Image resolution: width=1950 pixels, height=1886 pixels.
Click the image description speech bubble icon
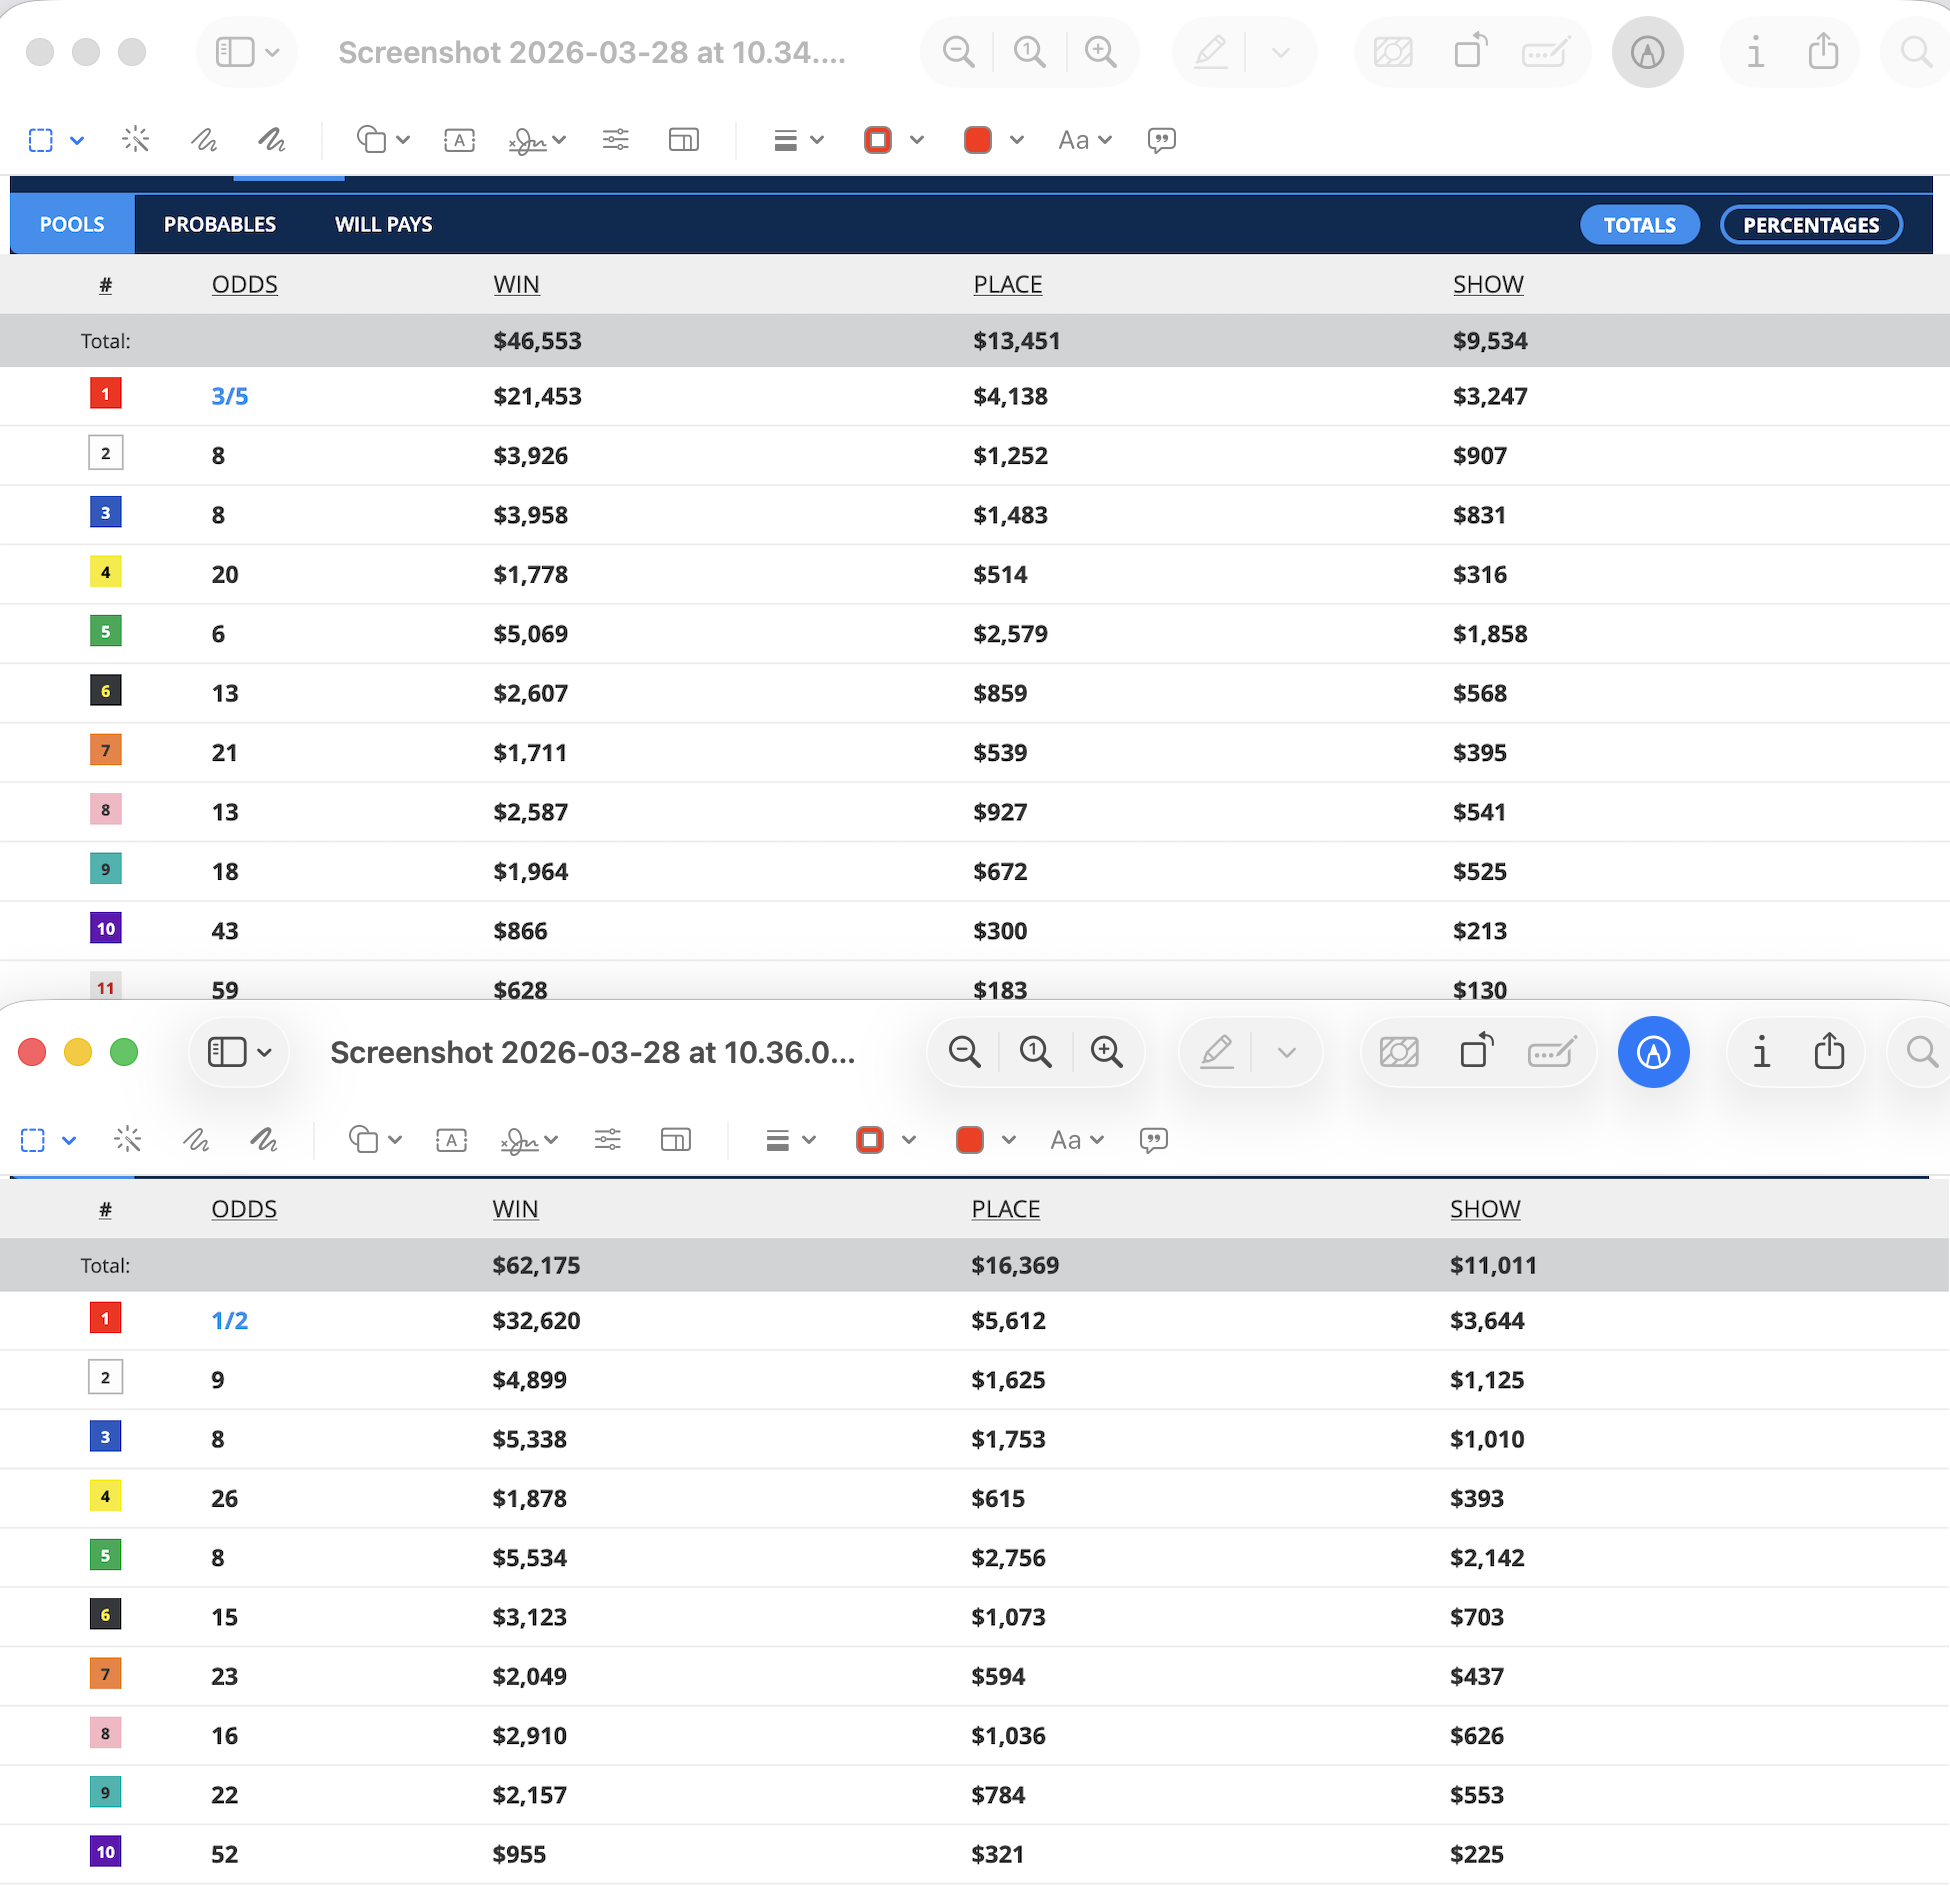click(x=1153, y=1140)
